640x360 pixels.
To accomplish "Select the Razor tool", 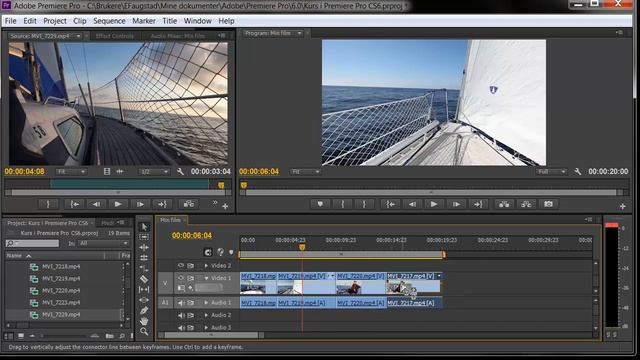I will (x=144, y=279).
